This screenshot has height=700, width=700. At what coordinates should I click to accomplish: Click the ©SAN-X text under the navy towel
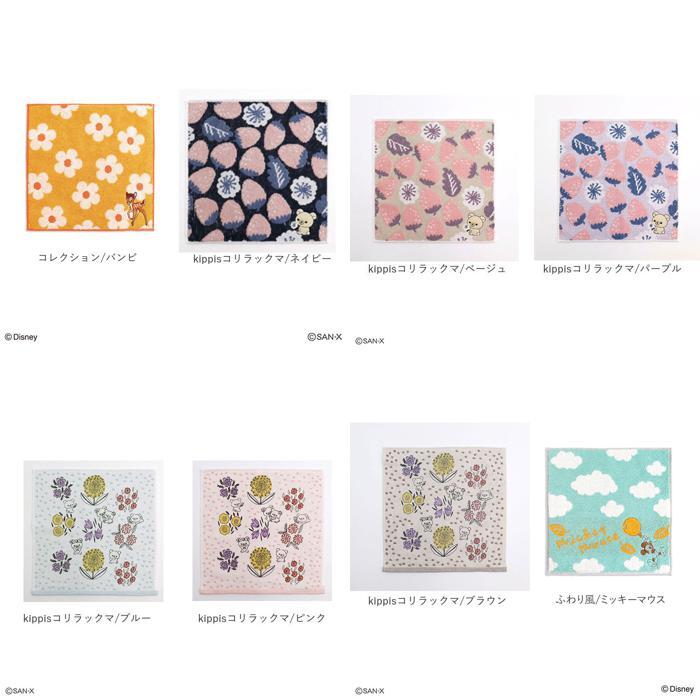coord(325,337)
